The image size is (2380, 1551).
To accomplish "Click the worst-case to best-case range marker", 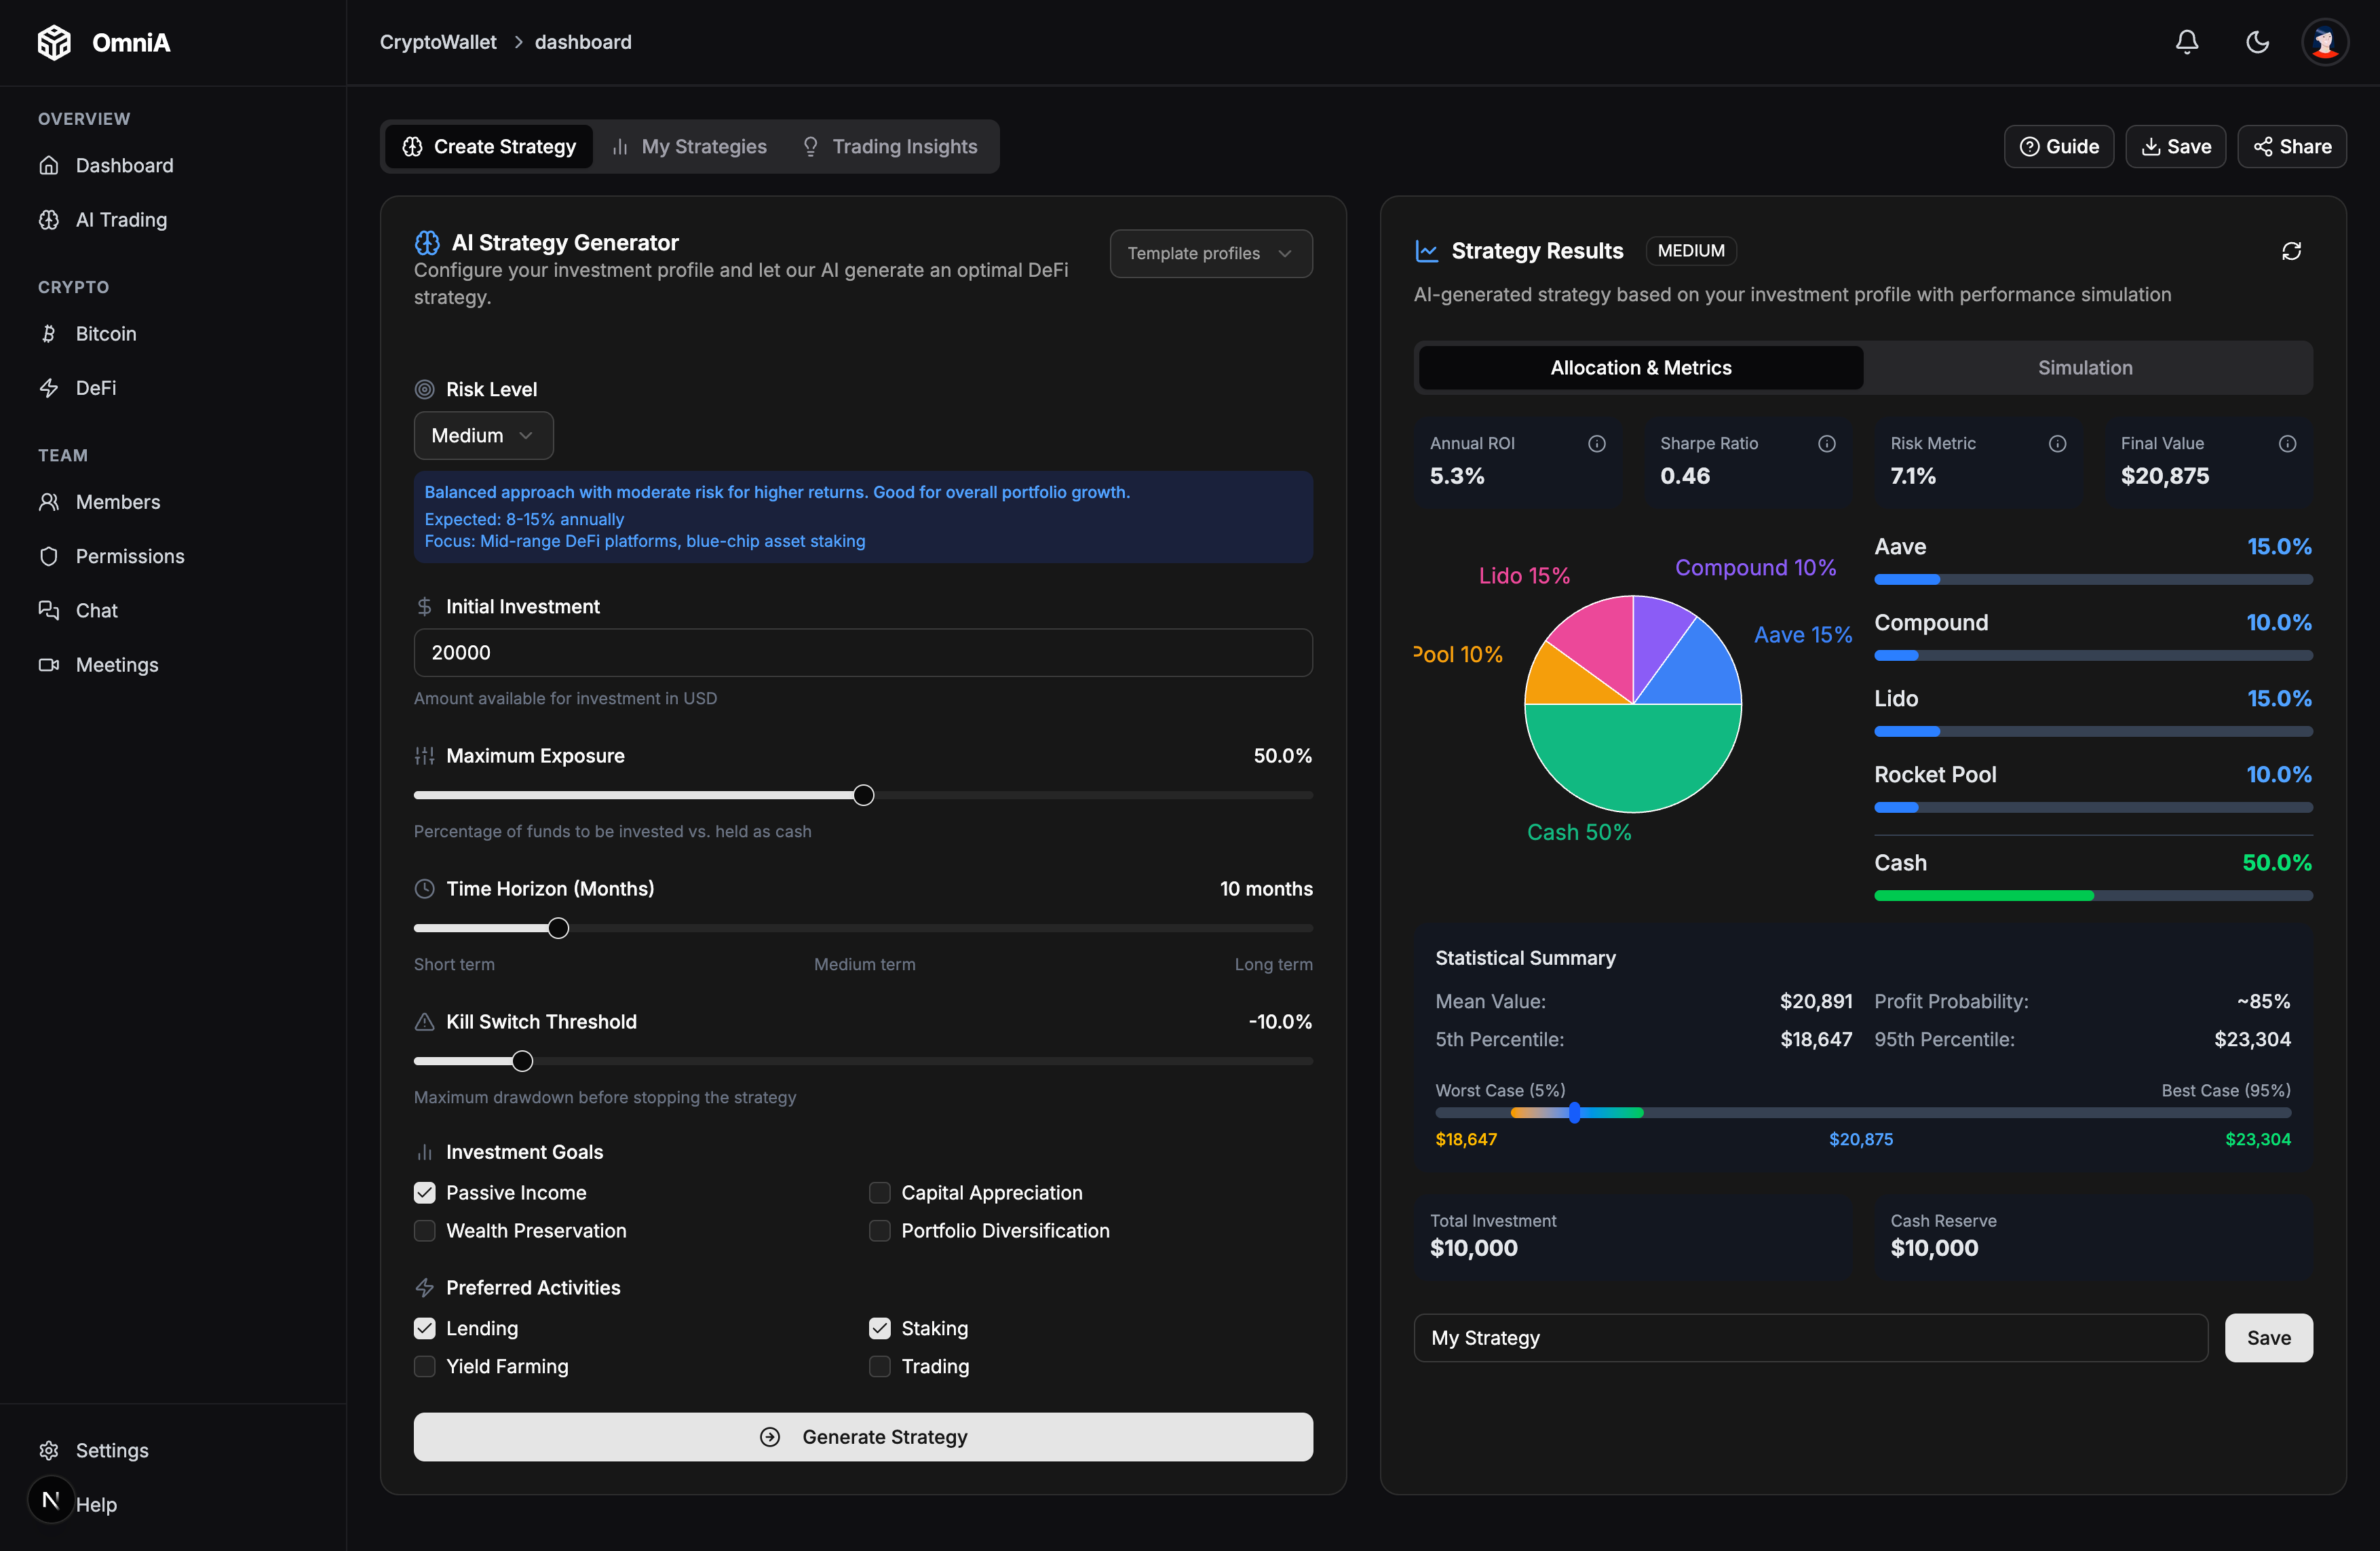I will coord(1574,1112).
